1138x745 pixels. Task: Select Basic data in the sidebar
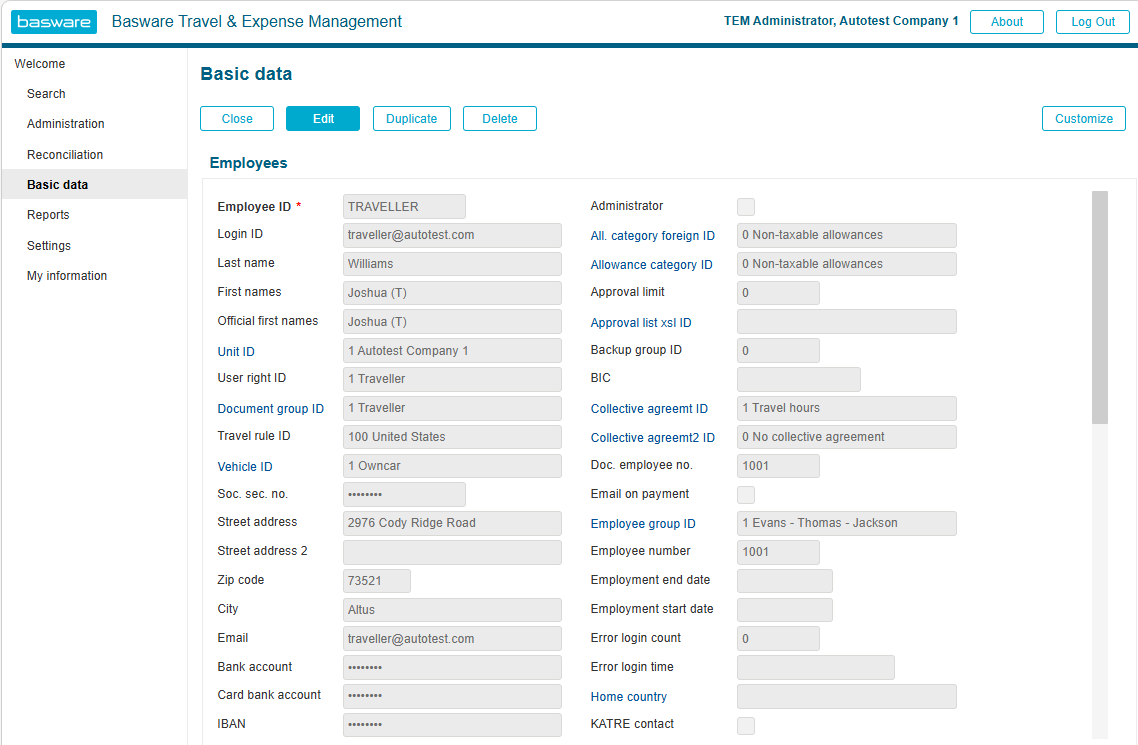94,184
